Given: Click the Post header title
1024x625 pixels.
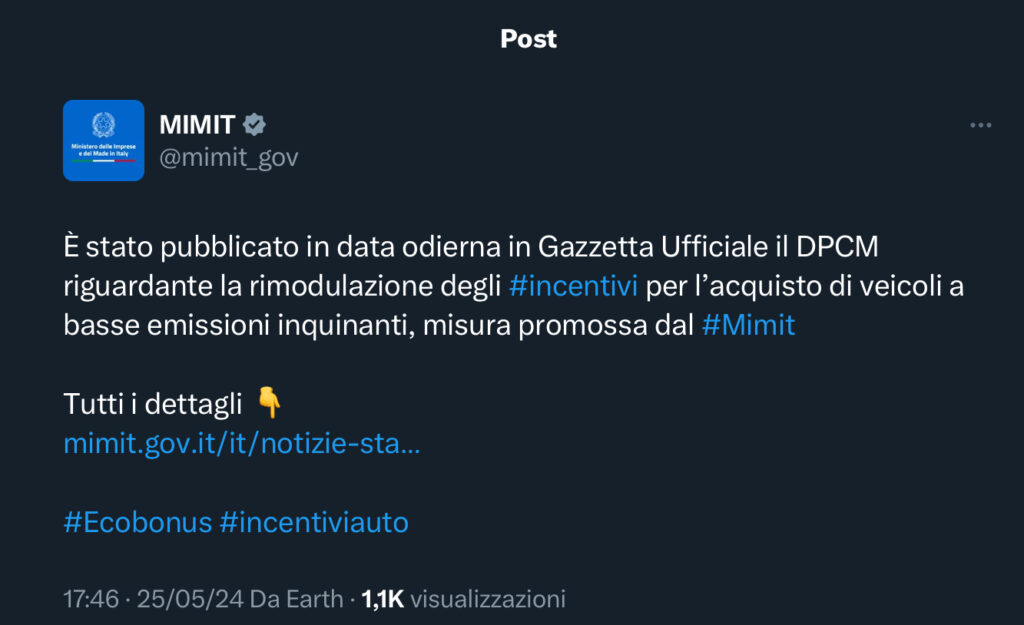Looking at the screenshot, I should click(528, 39).
